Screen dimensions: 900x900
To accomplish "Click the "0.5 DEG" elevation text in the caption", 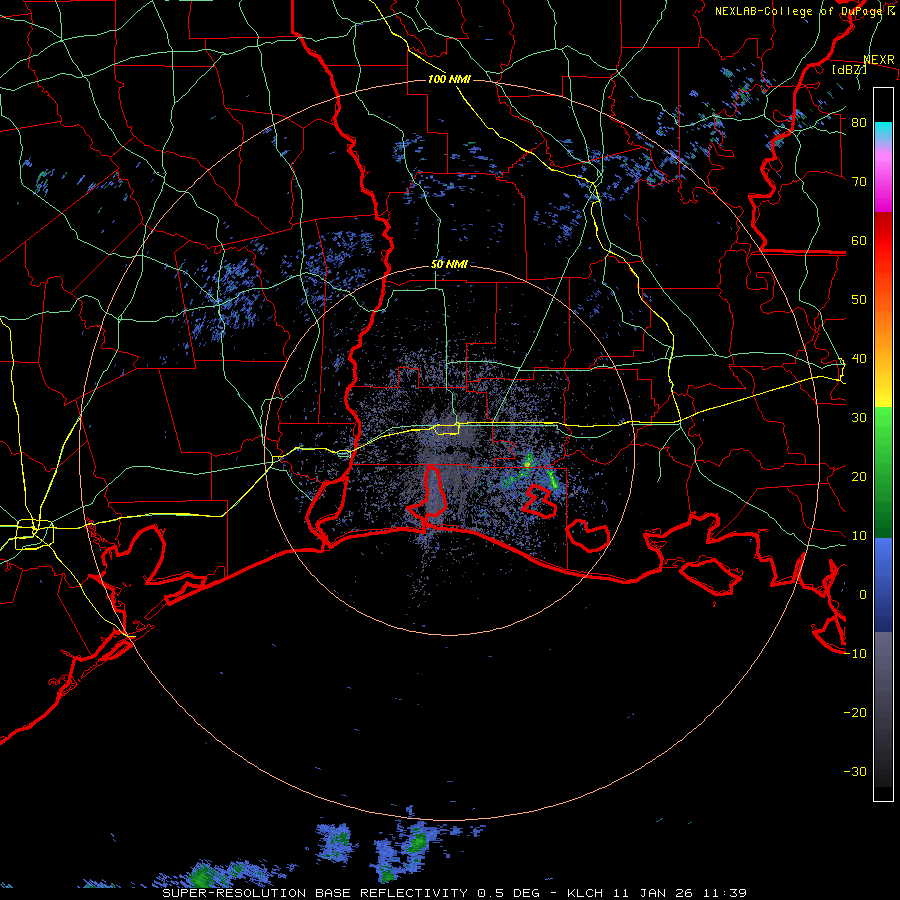I will click(509, 893).
